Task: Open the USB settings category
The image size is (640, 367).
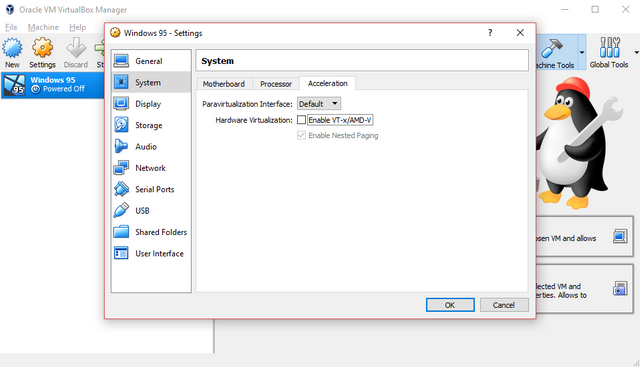Action: (151, 210)
